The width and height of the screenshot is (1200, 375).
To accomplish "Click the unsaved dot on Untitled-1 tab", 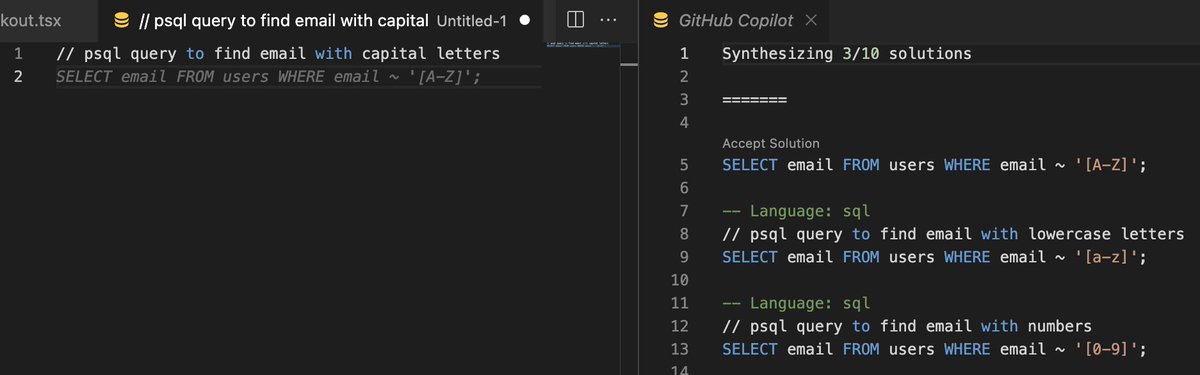I will coord(524,19).
